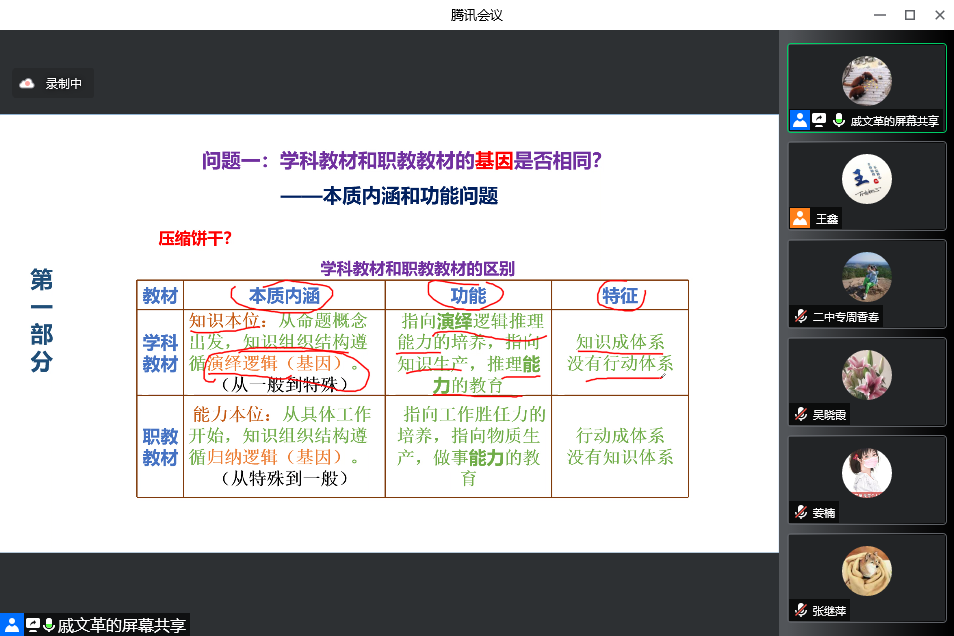Image resolution: width=954 pixels, height=636 pixels.
Task: Click 戚文革的屏幕共享 name label in participant tile
Action: coord(894,121)
